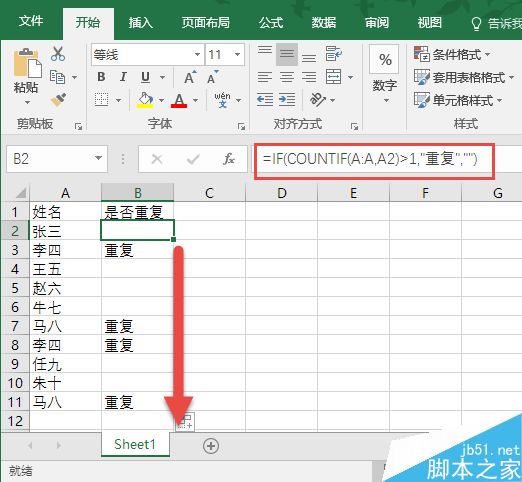522x482 pixels.
Task: Toggle middle vertical alignment
Action: point(287,54)
